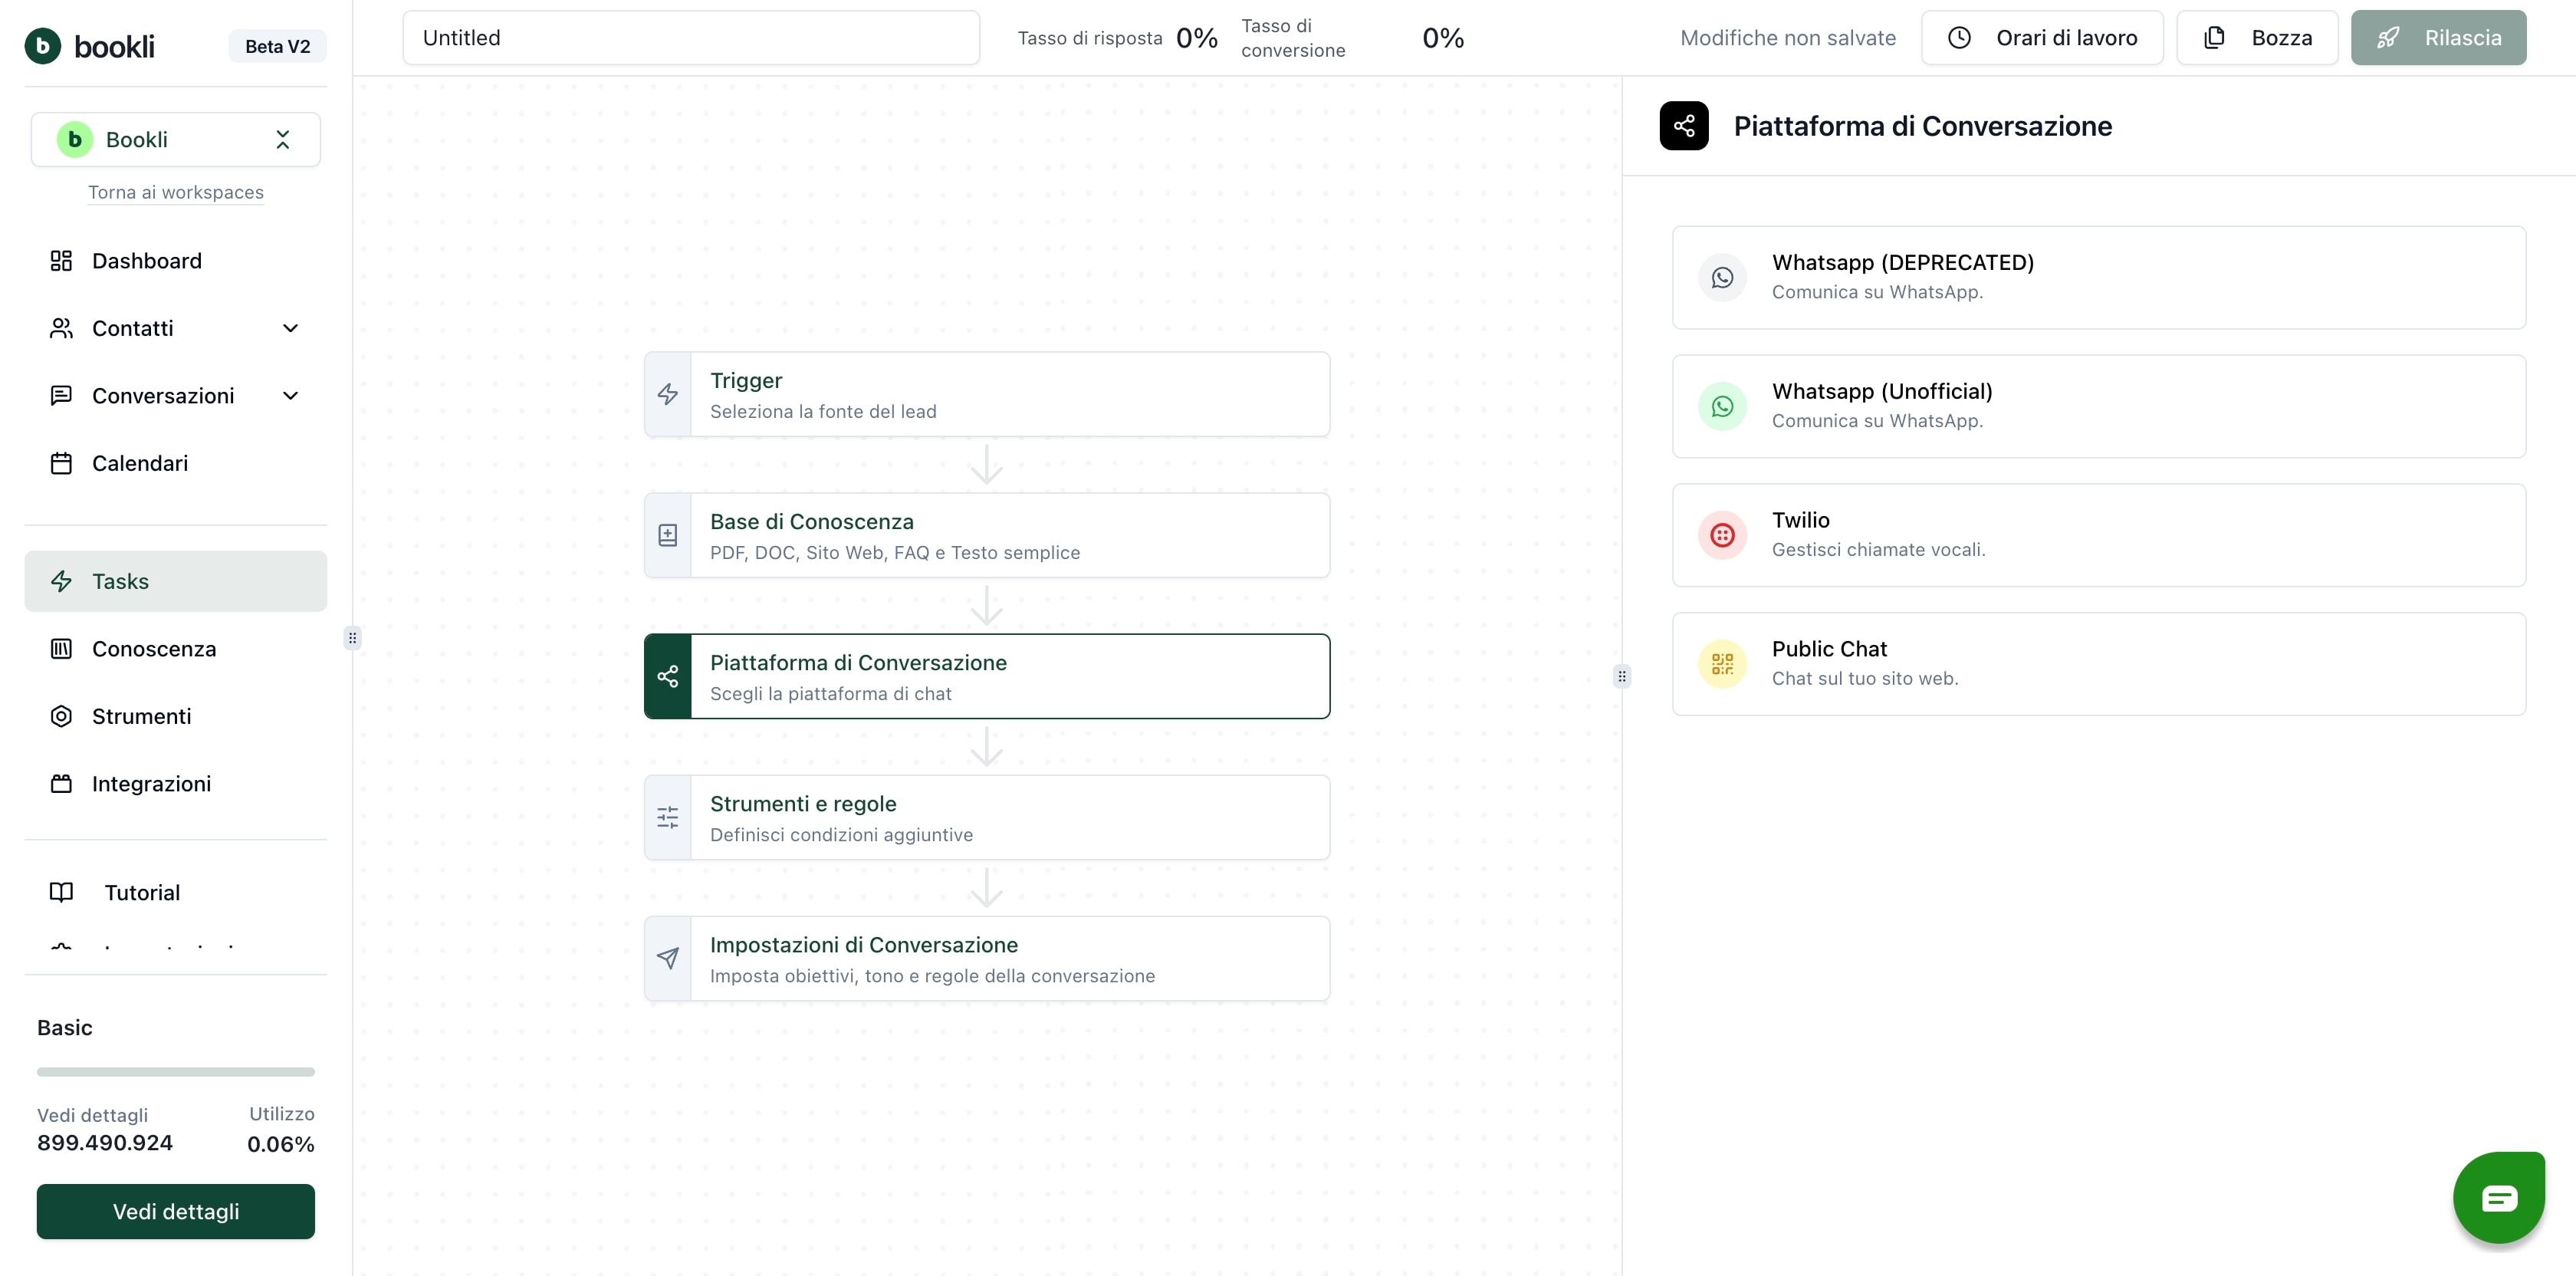Click the Whatsapp (DEPRECATED) grey icon

1721,277
